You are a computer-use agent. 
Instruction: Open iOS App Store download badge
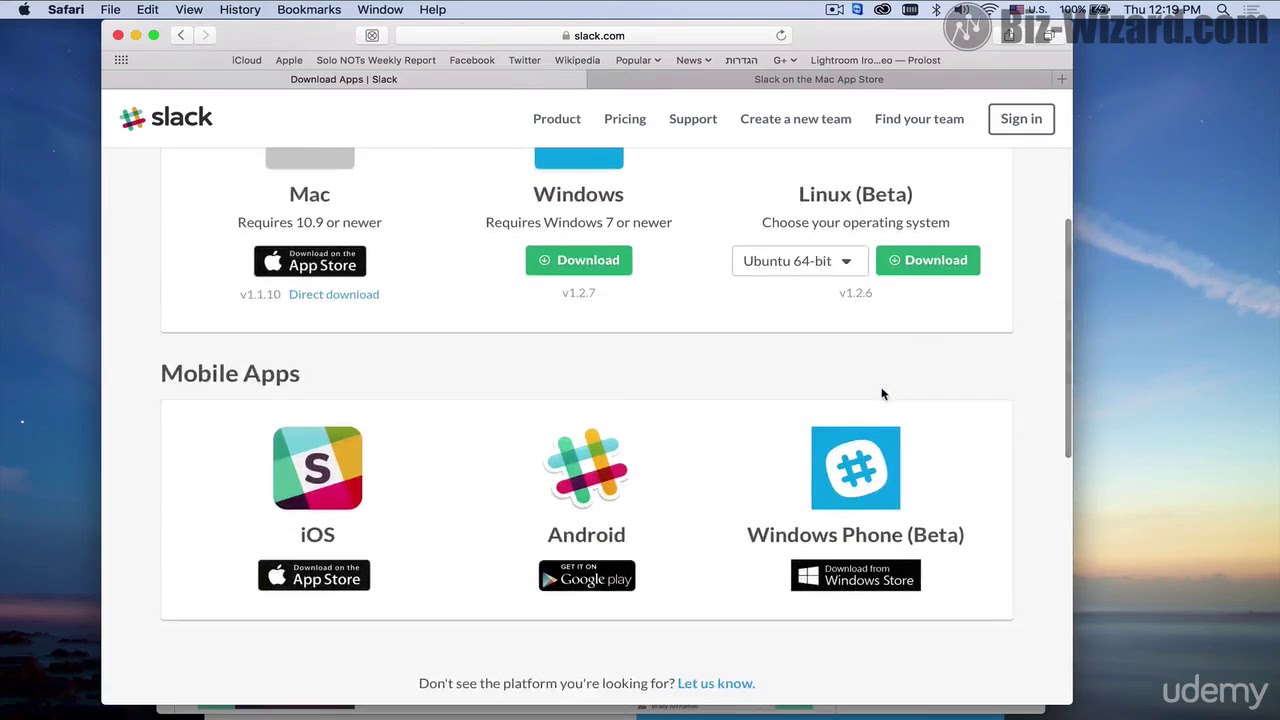coord(314,575)
